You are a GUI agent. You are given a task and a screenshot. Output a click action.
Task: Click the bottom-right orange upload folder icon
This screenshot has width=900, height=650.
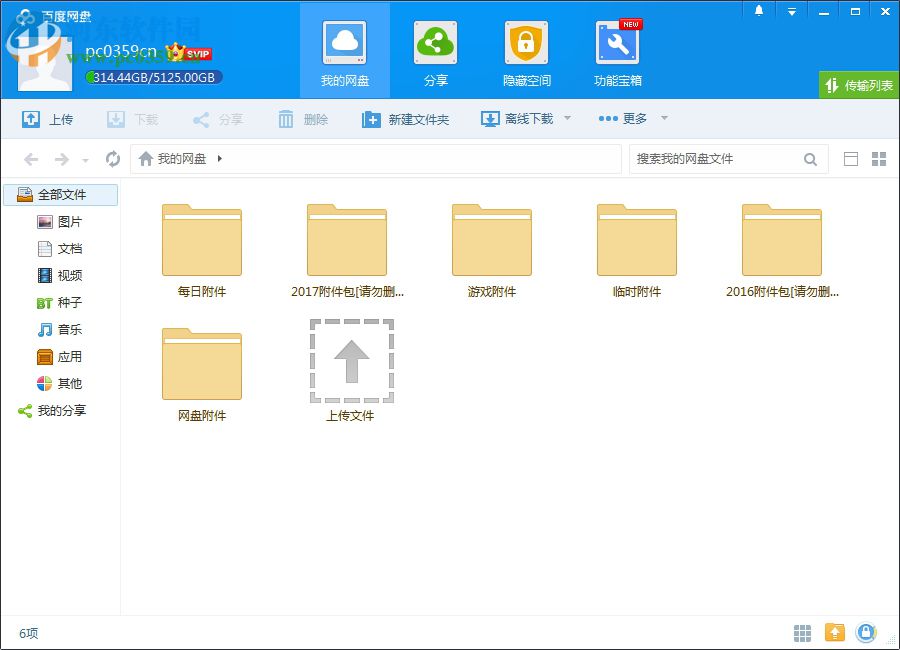click(835, 633)
